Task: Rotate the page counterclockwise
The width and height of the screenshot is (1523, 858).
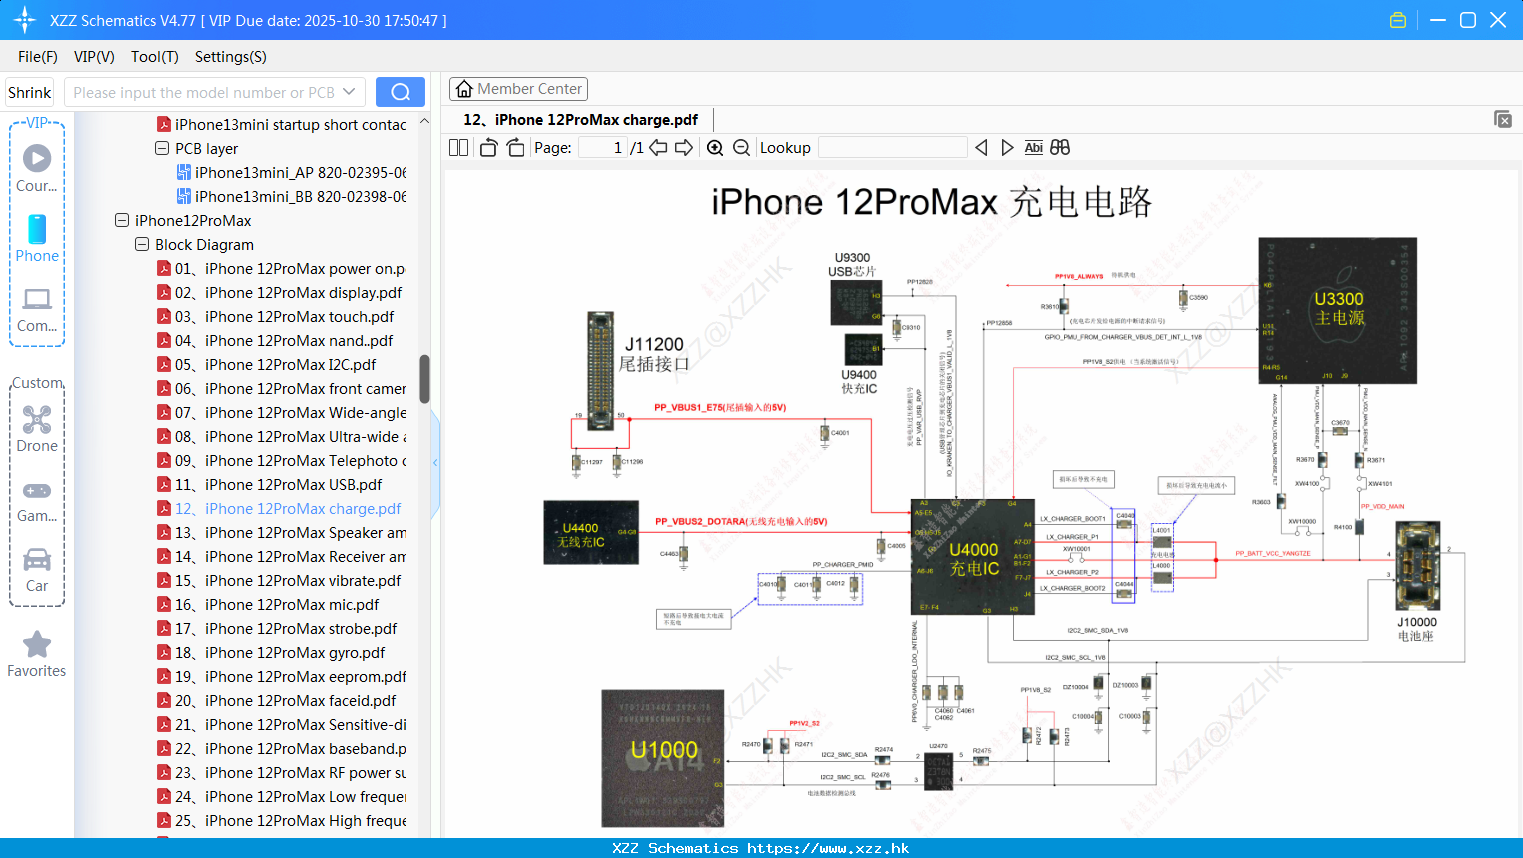Action: click(x=489, y=148)
